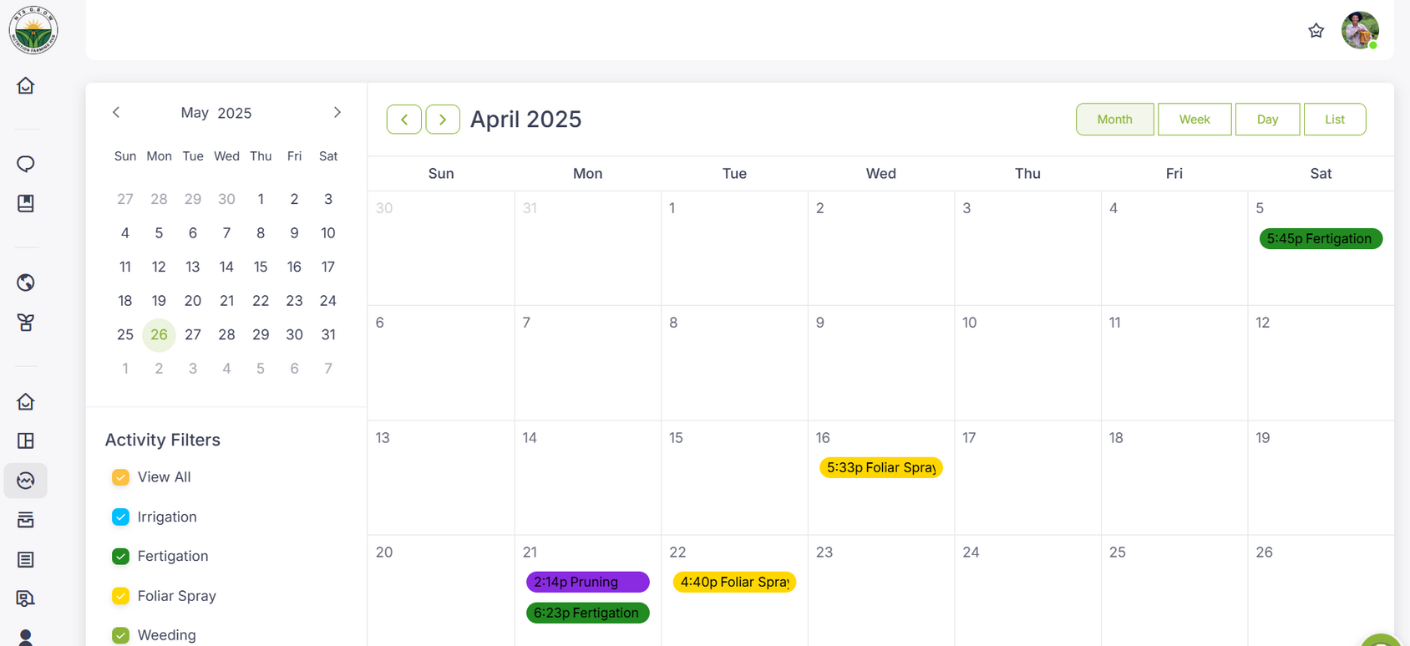Viewport: 1410px width, 646px height.
Task: Switch to the List view
Action: point(1335,119)
